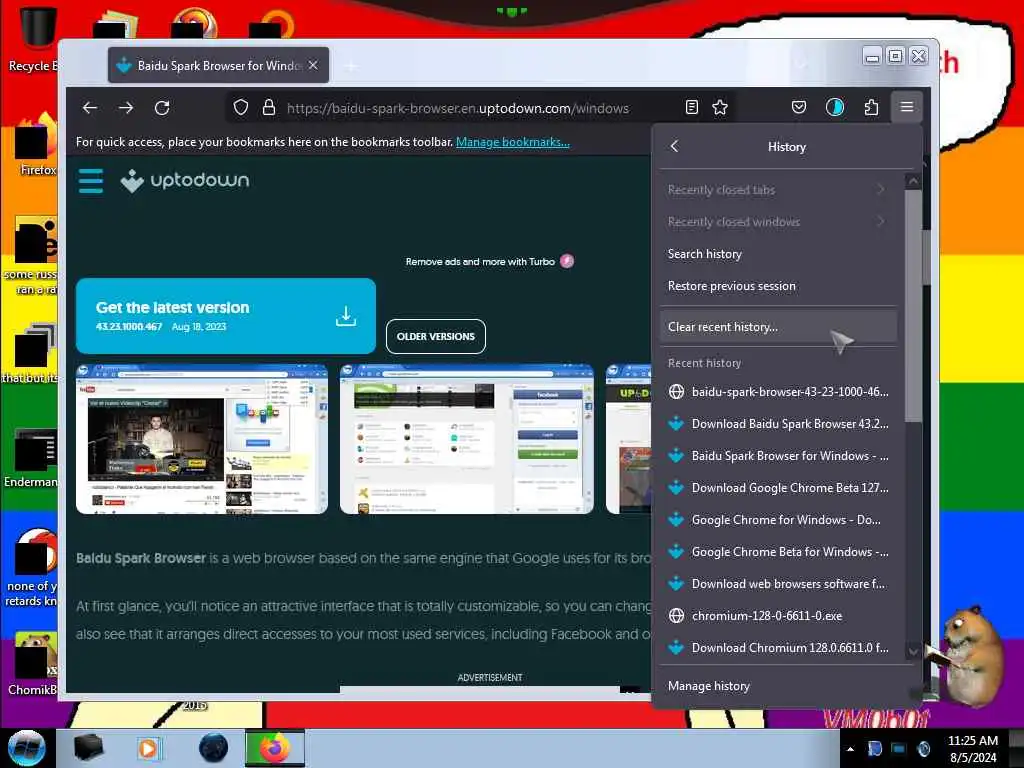Show hidden system tray icons arrow
Image resolution: width=1024 pixels, height=768 pixels.
850,749
